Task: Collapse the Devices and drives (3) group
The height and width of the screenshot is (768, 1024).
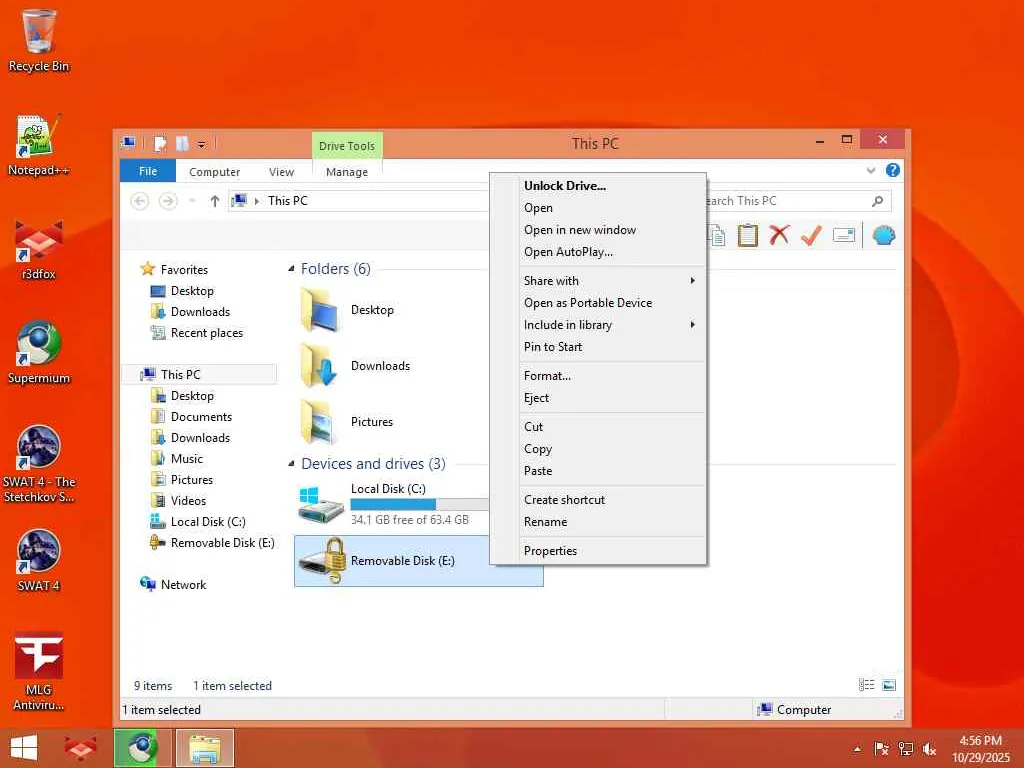Action: [291, 464]
